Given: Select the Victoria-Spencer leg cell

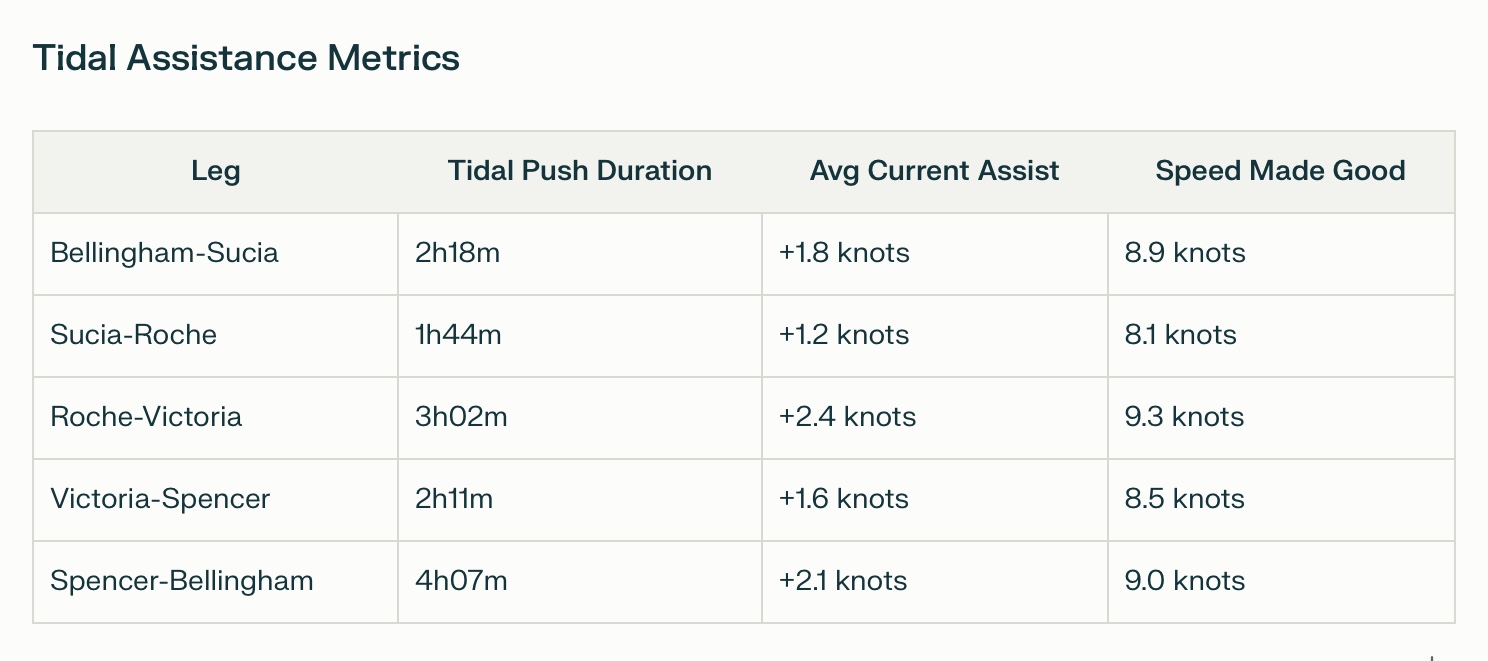Looking at the screenshot, I should [160, 499].
